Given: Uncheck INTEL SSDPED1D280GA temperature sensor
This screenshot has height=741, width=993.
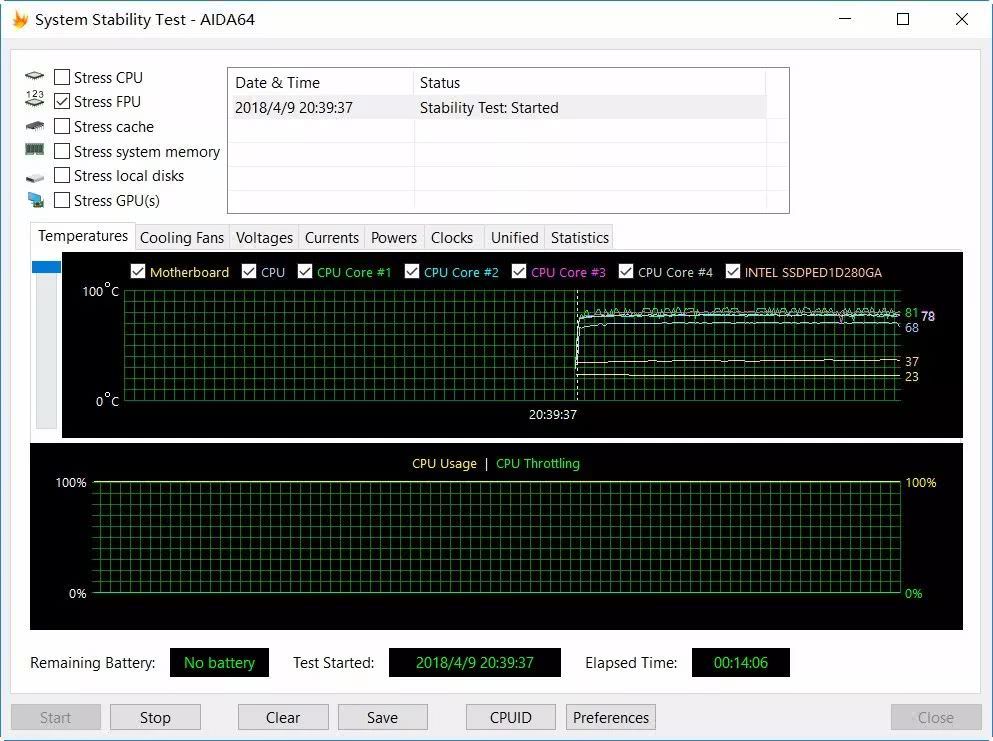Looking at the screenshot, I should [733, 272].
